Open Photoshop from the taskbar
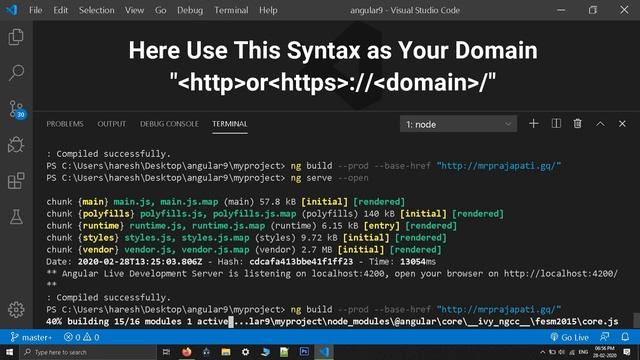The width and height of the screenshot is (640, 360). click(x=304, y=352)
